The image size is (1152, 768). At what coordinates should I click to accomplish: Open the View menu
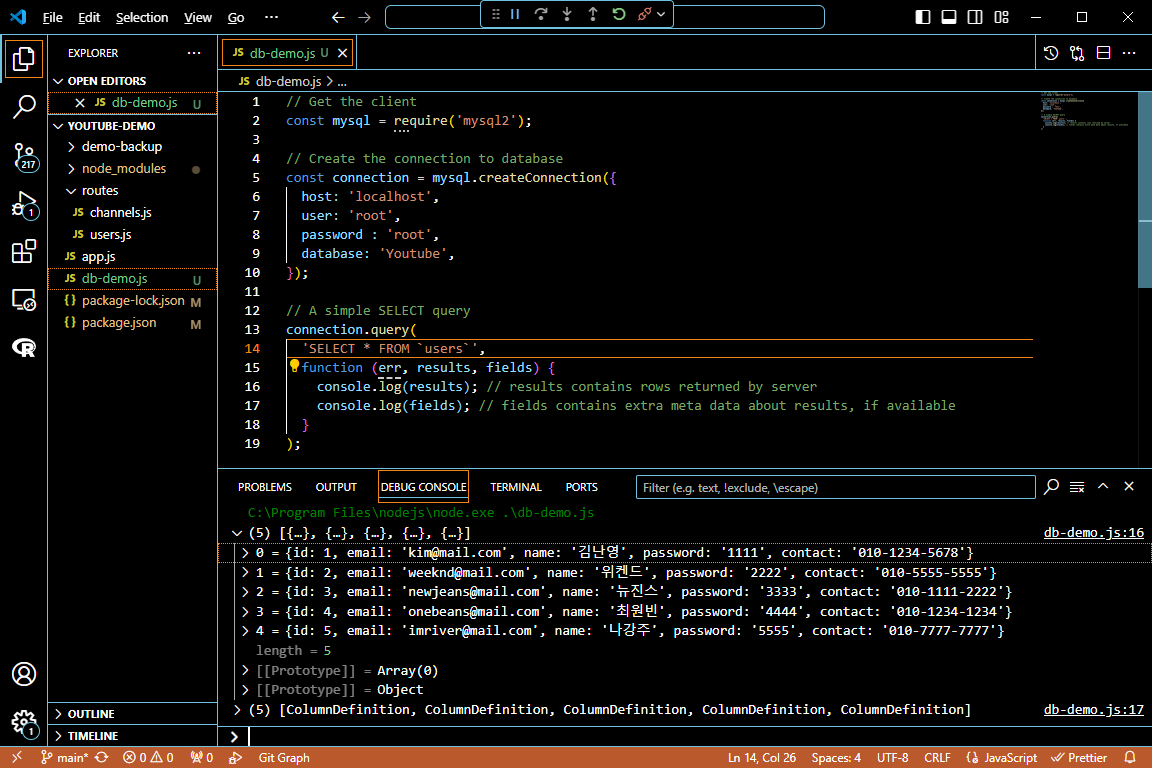point(198,17)
